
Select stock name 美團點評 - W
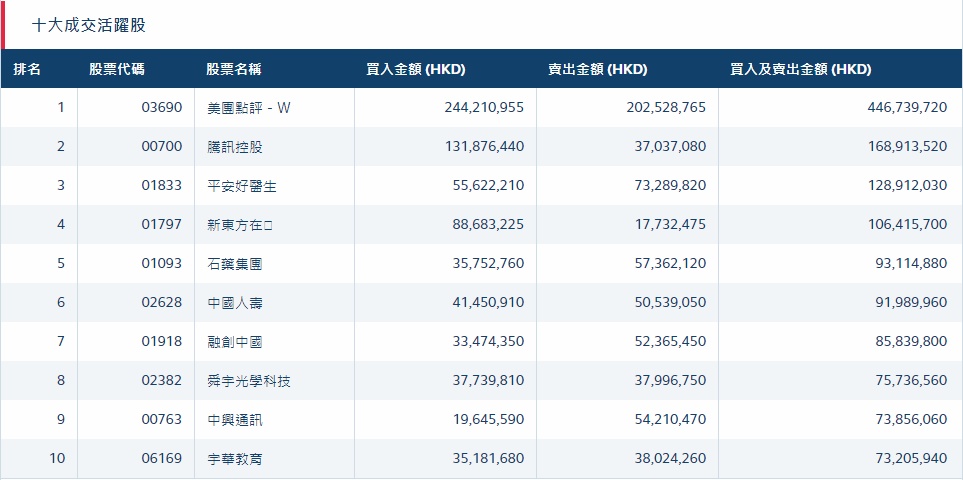[x=249, y=108]
